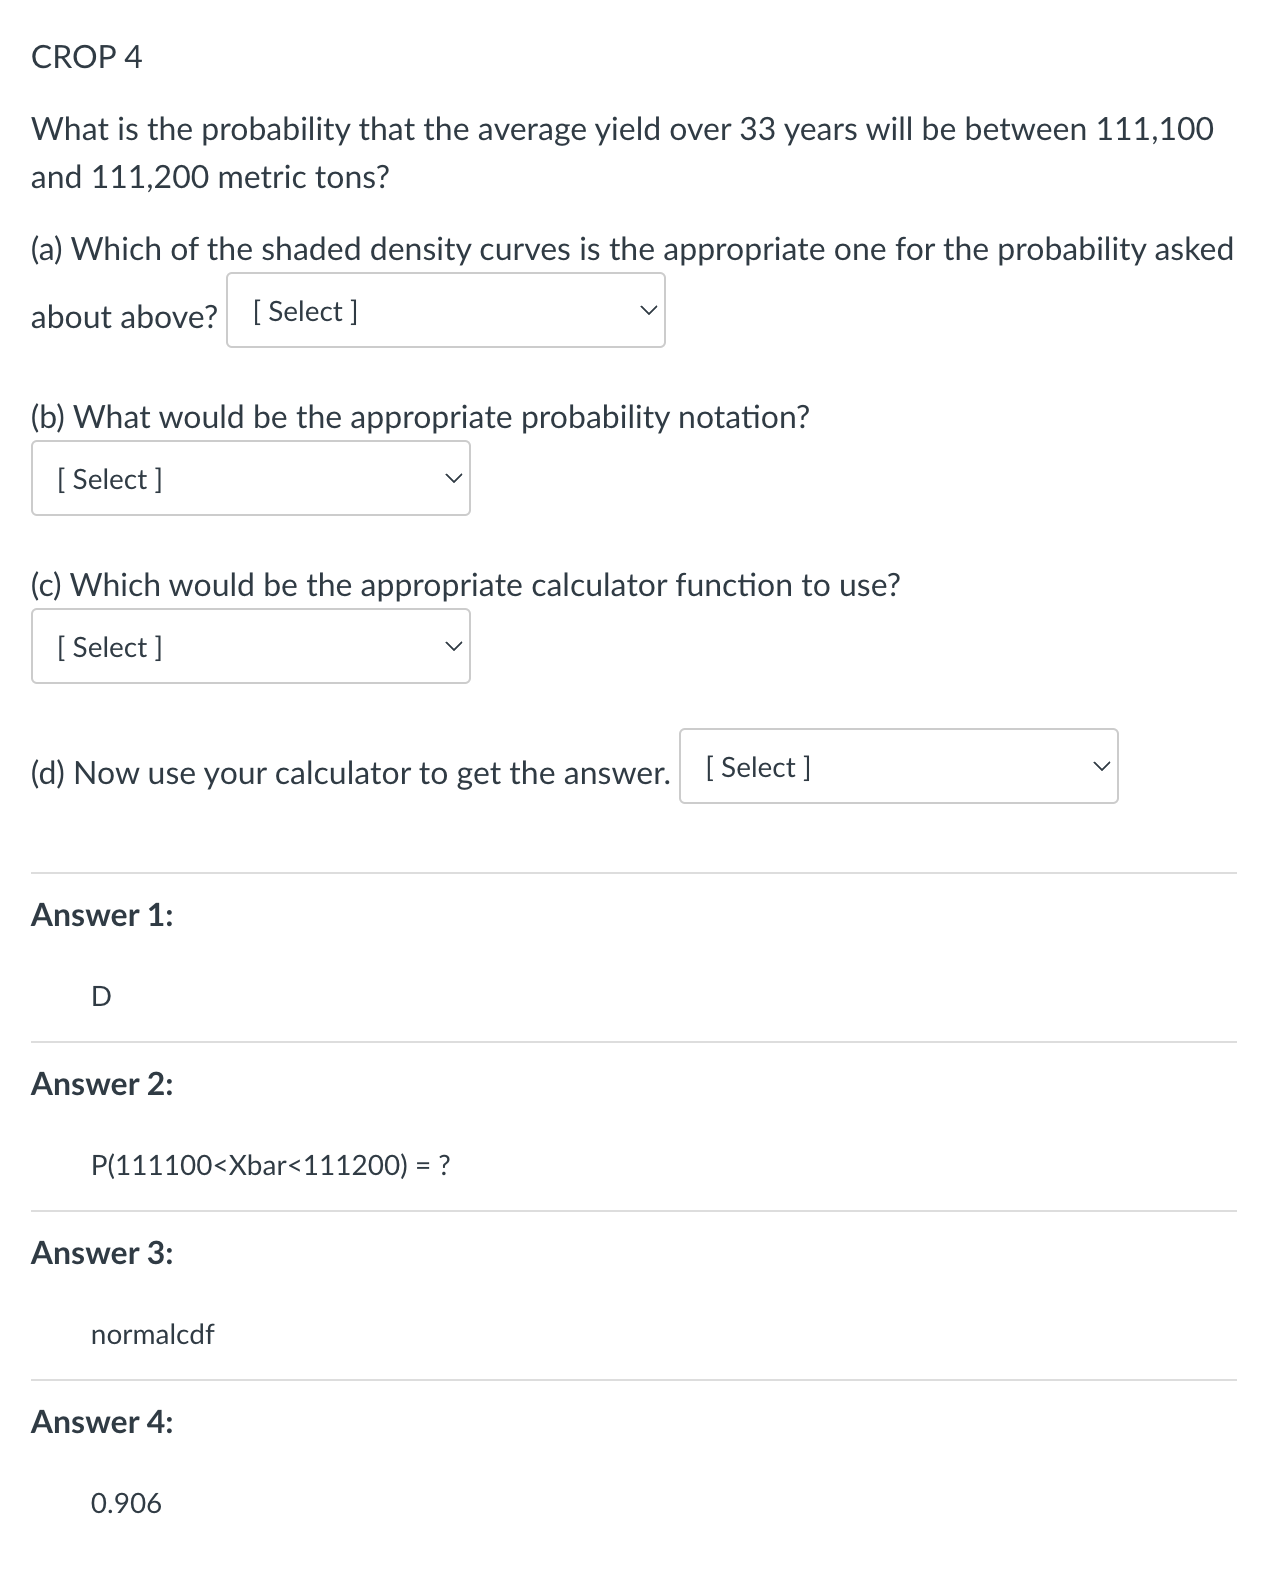Image resolution: width=1262 pixels, height=1582 pixels.
Task: Click the chevron on the part (b) dropdown
Action: pos(453,478)
